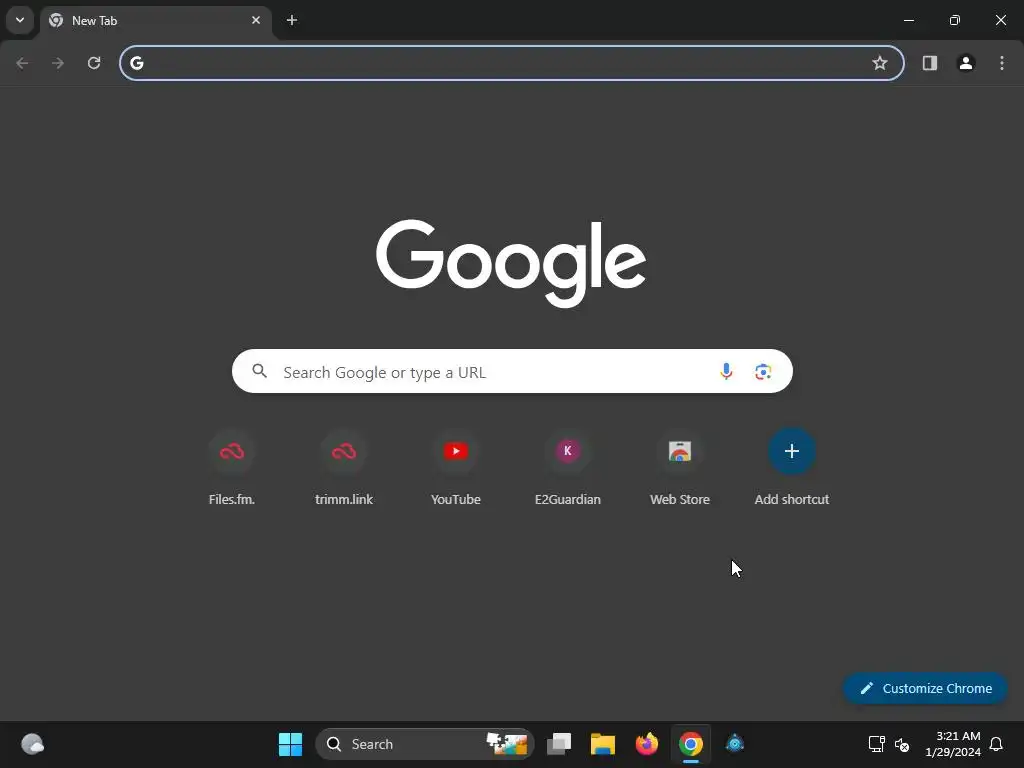
Task: Launch Firefox from the taskbar
Action: [647, 744]
